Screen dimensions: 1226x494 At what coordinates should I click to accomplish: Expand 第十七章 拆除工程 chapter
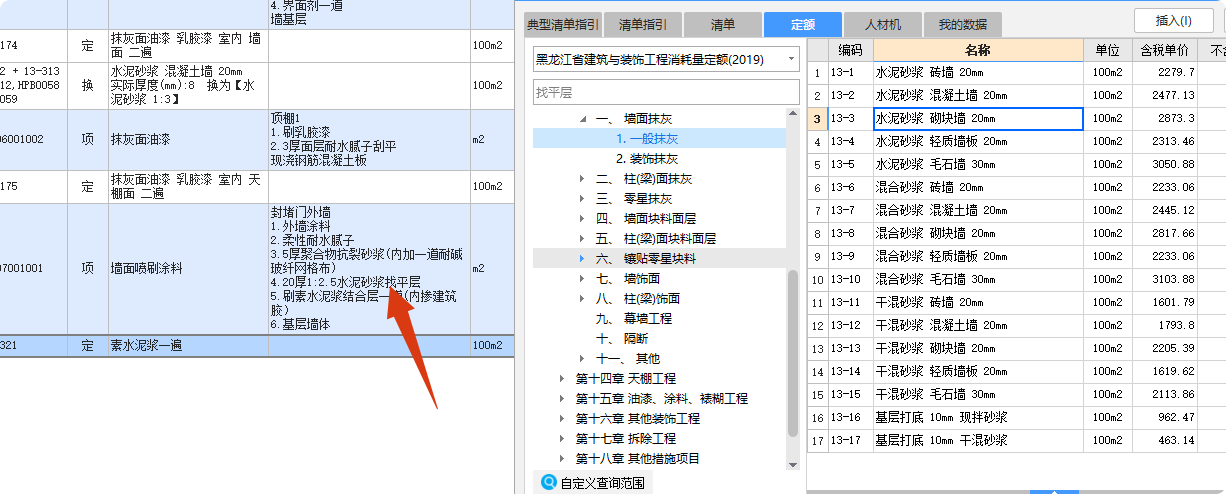(563, 439)
